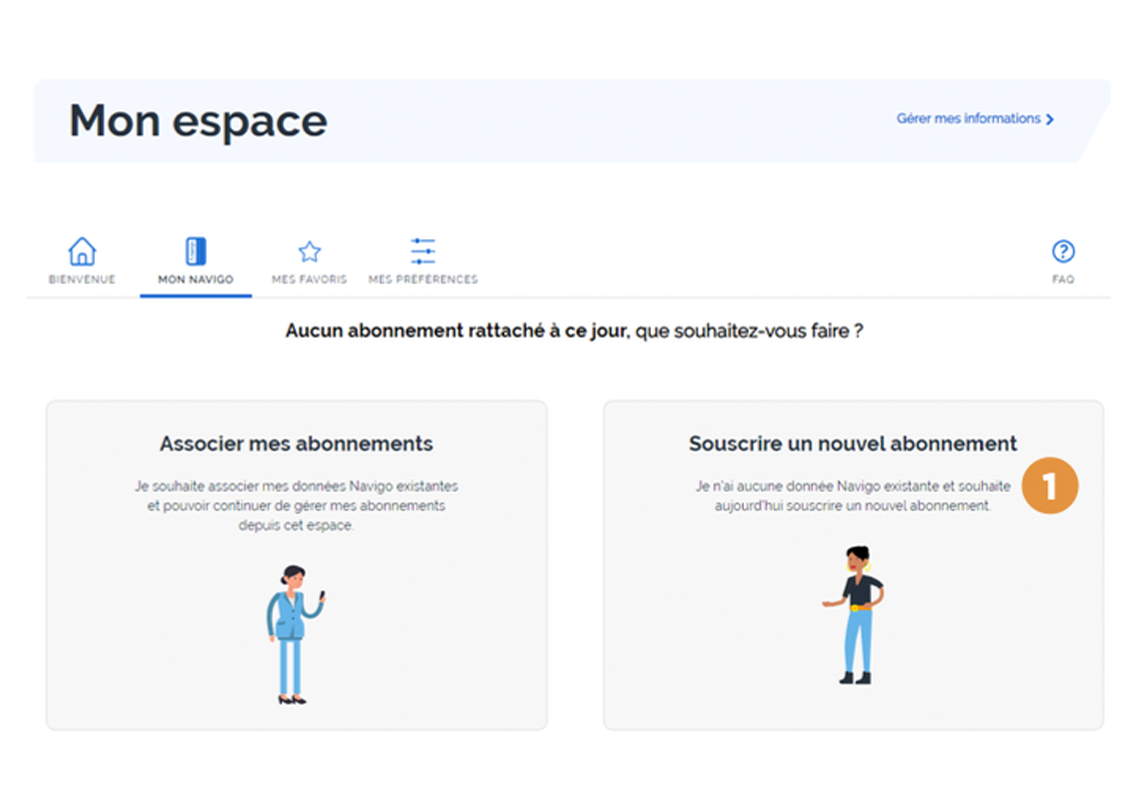Click the Mes Préférences sliders icon
The width and height of the screenshot is (1135, 791).
[x=423, y=251]
